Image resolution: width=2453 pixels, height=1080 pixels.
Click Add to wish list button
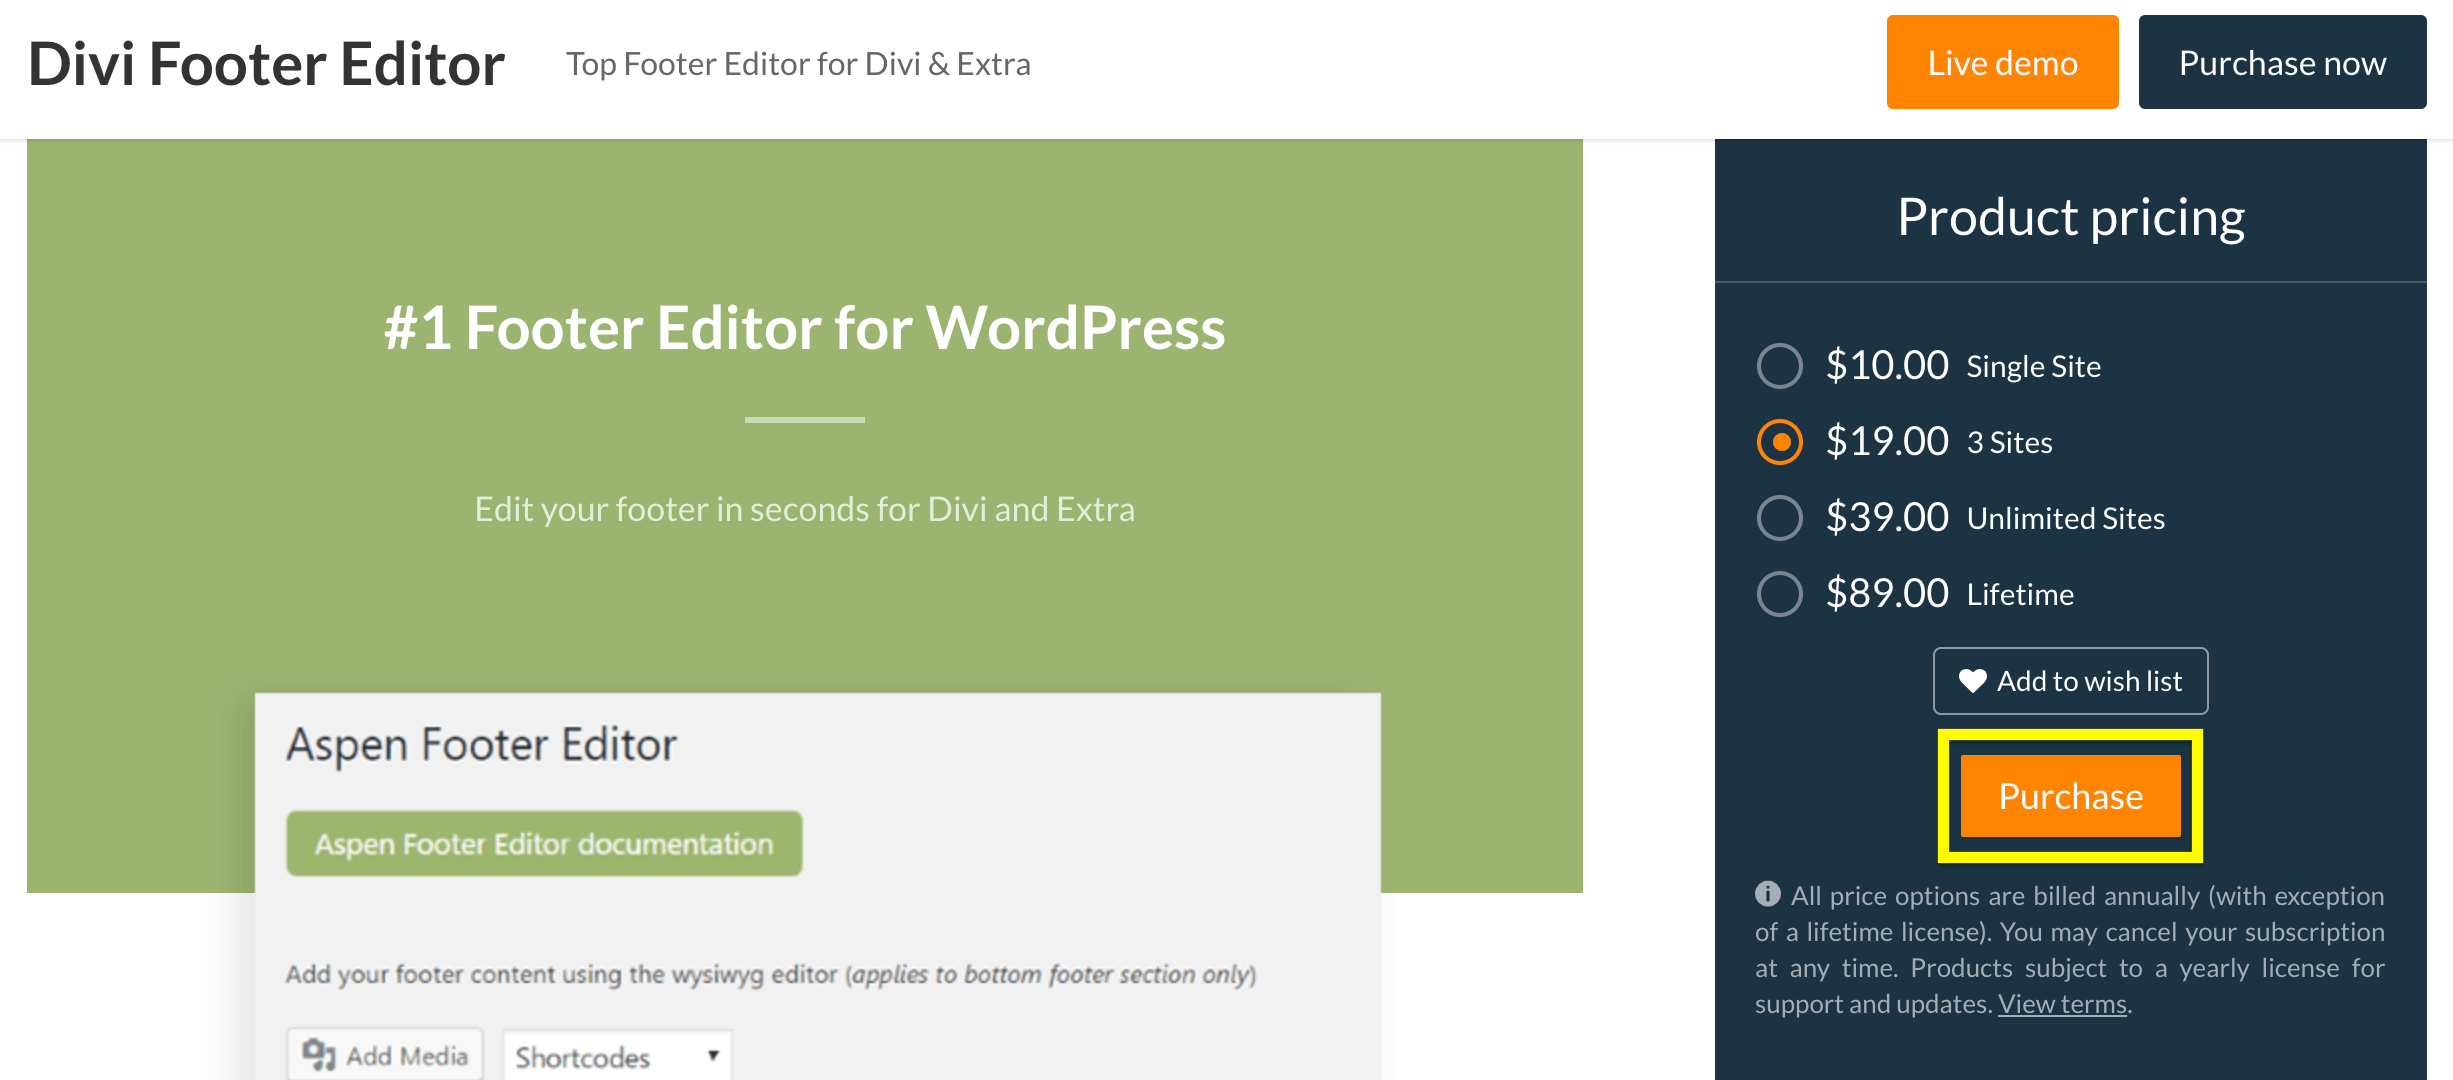[2070, 681]
